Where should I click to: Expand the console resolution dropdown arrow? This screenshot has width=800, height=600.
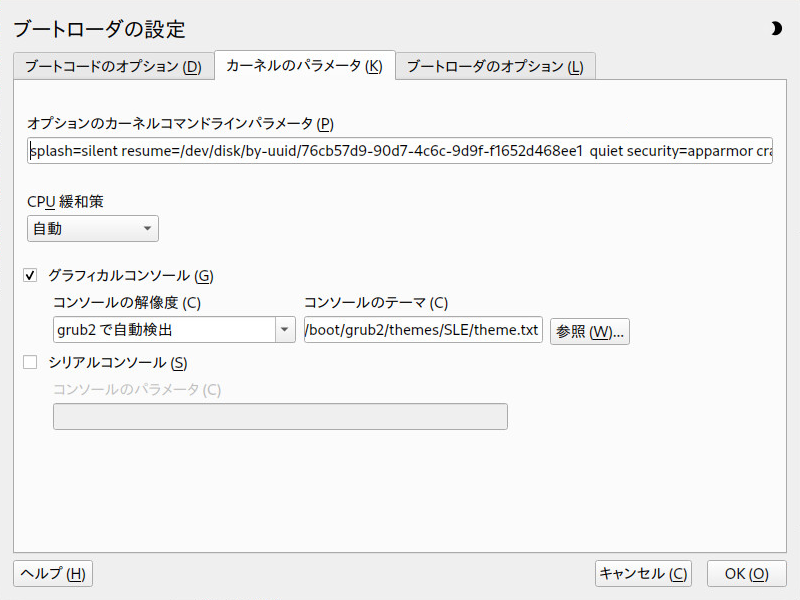285,330
